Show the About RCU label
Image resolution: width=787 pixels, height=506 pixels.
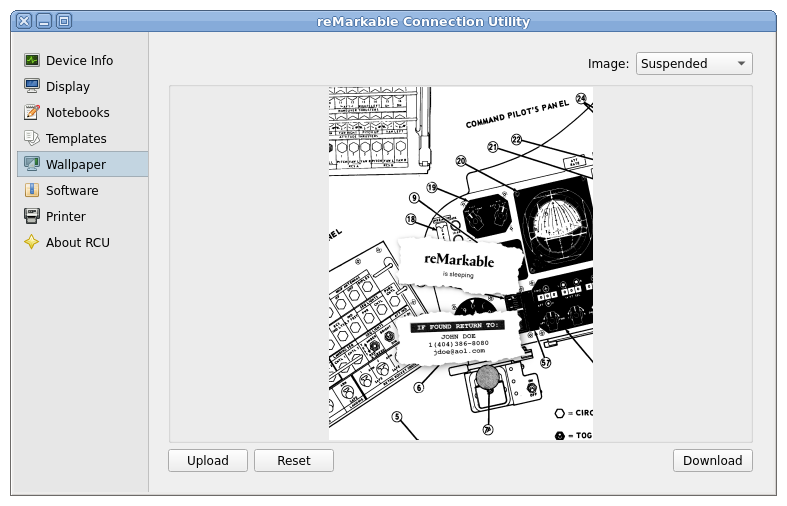(x=78, y=242)
